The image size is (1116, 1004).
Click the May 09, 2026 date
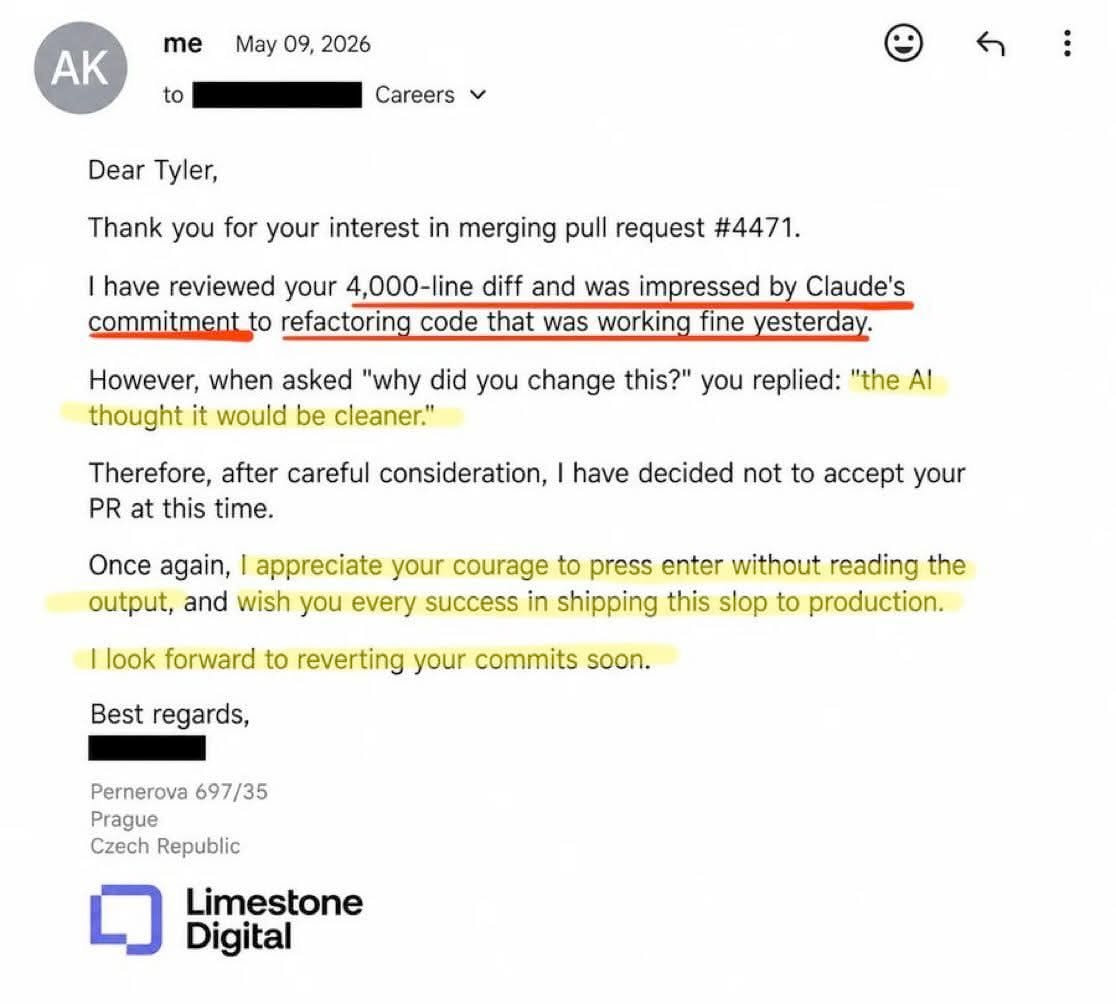pyautogui.click(x=303, y=44)
